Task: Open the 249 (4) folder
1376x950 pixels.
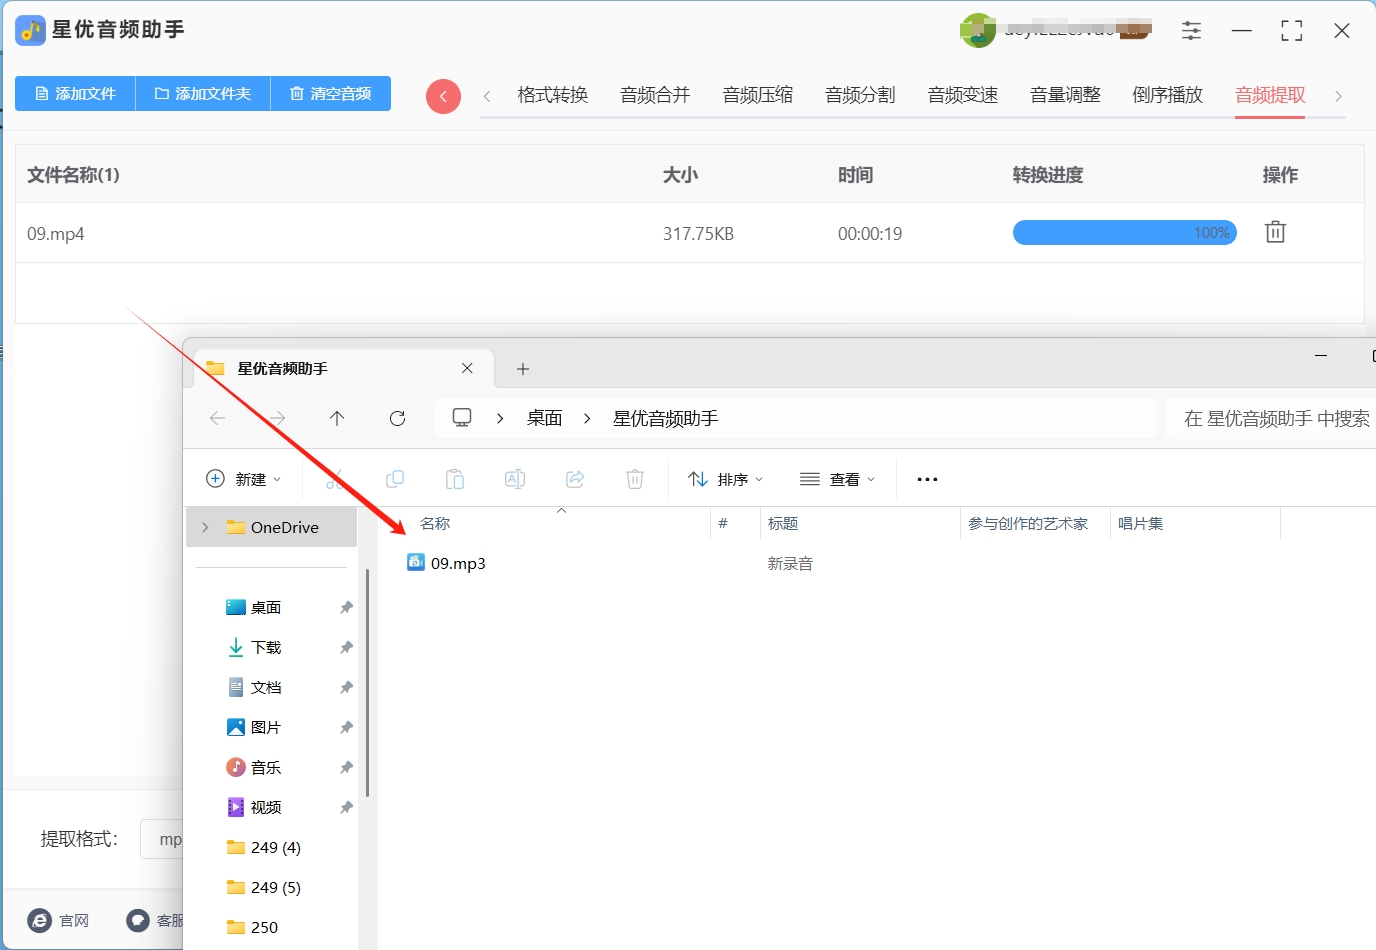Action: click(264, 847)
